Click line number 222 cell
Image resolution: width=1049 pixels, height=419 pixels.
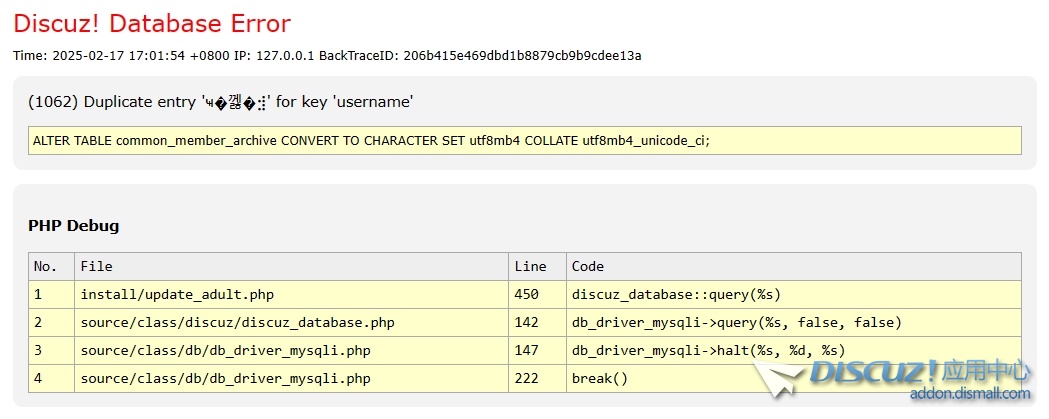click(526, 378)
